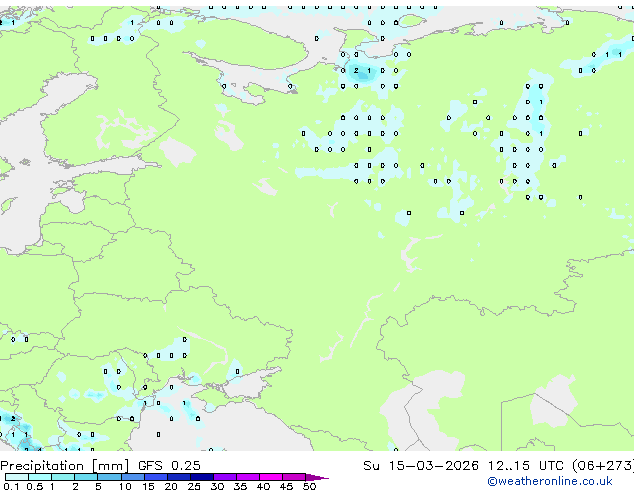
Task: Click the Lake Ladoga gray shape
Action: click(177, 151)
